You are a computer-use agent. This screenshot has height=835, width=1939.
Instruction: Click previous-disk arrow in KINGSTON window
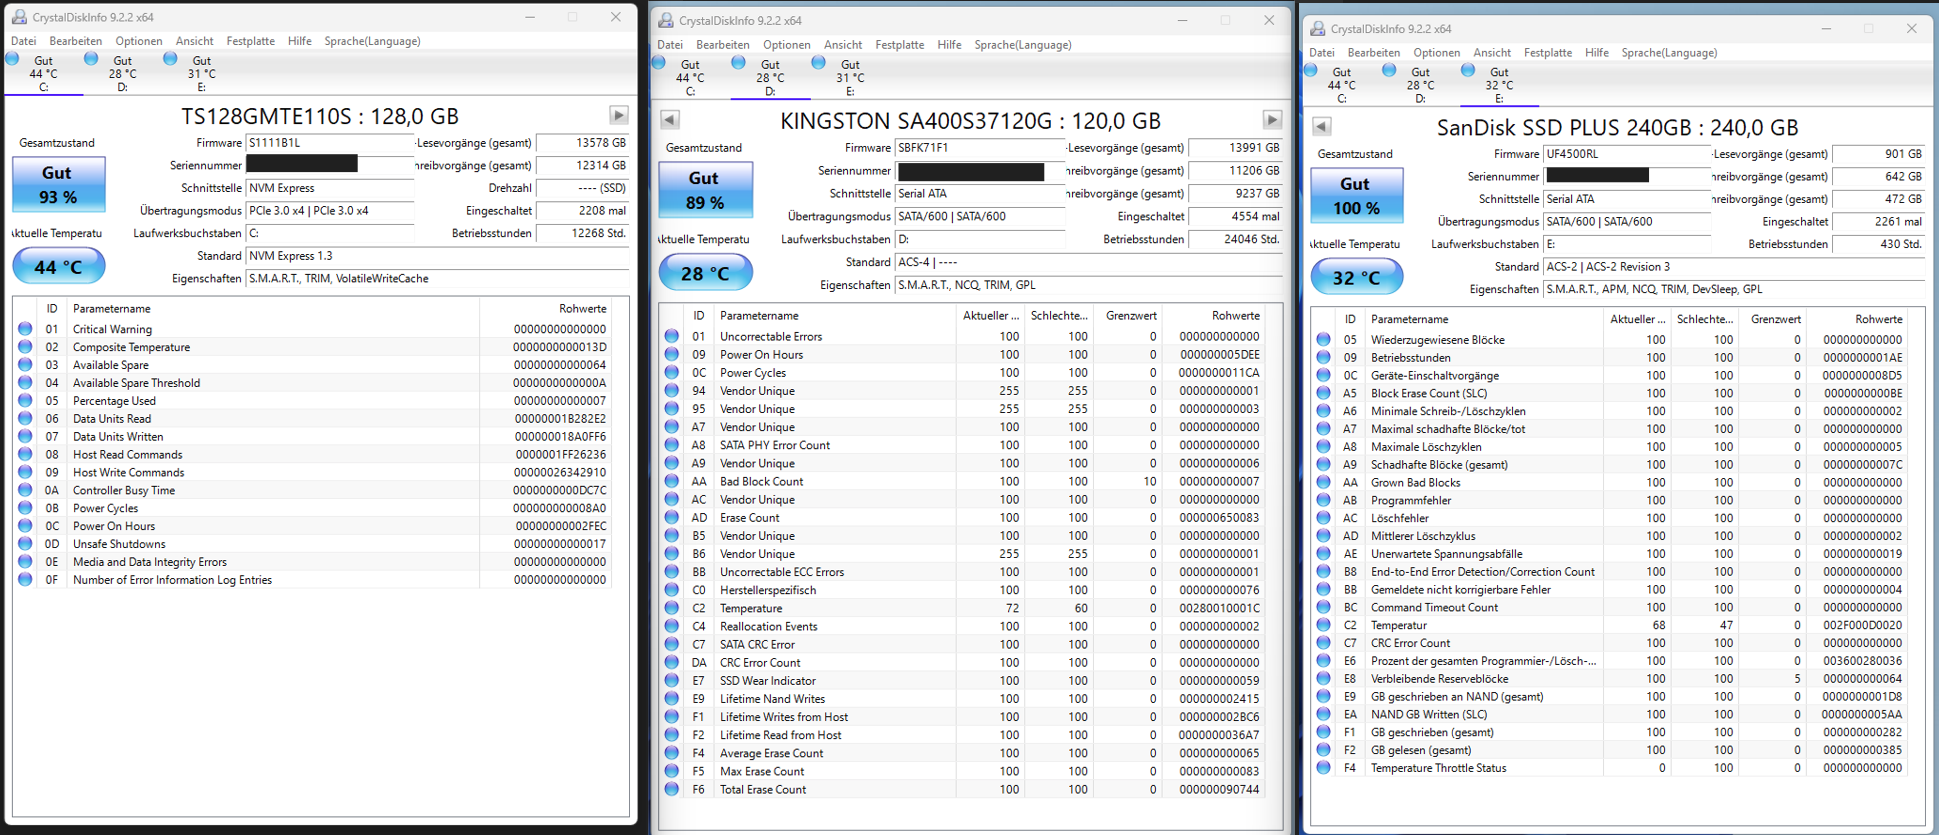tap(670, 120)
